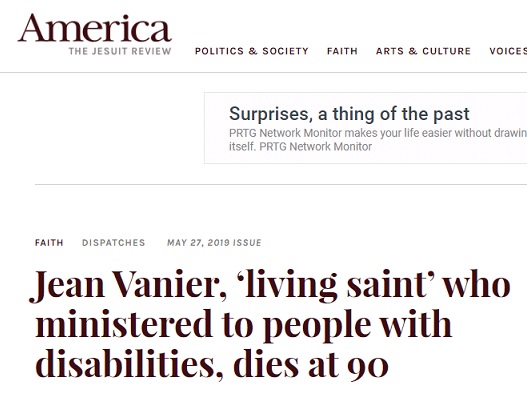
Task: Click 'ministered to people with' headline line
Action: [243, 325]
